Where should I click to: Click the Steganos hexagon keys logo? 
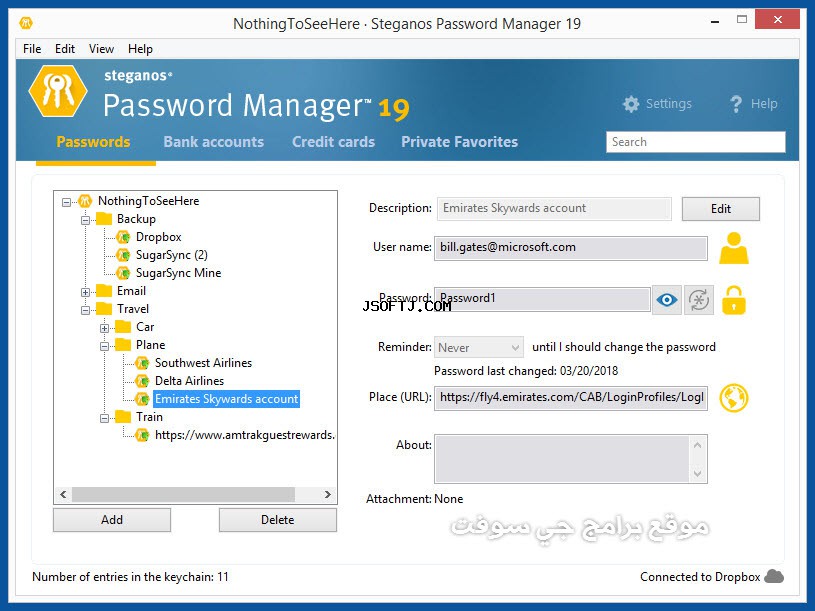58,91
